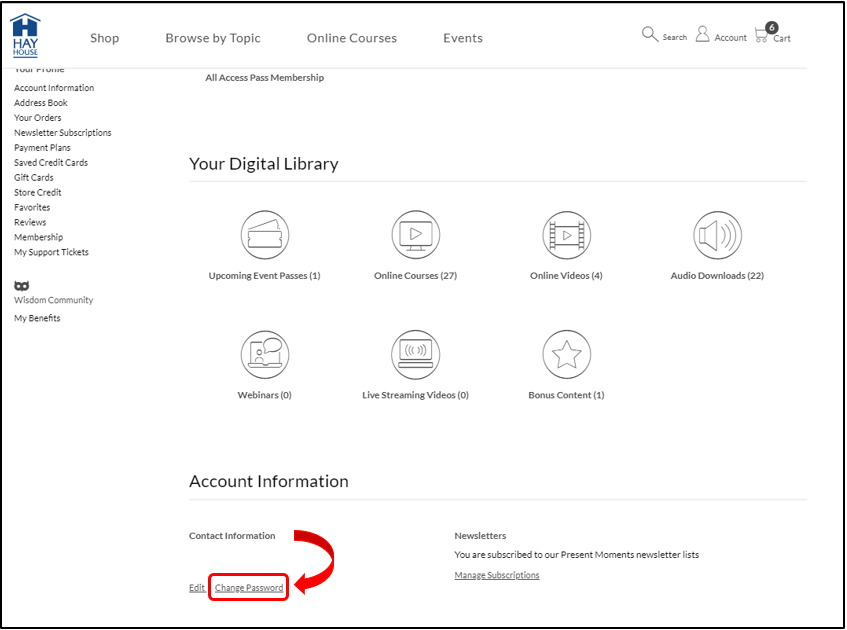
Task: Open the Account user icon
Action: click(703, 35)
